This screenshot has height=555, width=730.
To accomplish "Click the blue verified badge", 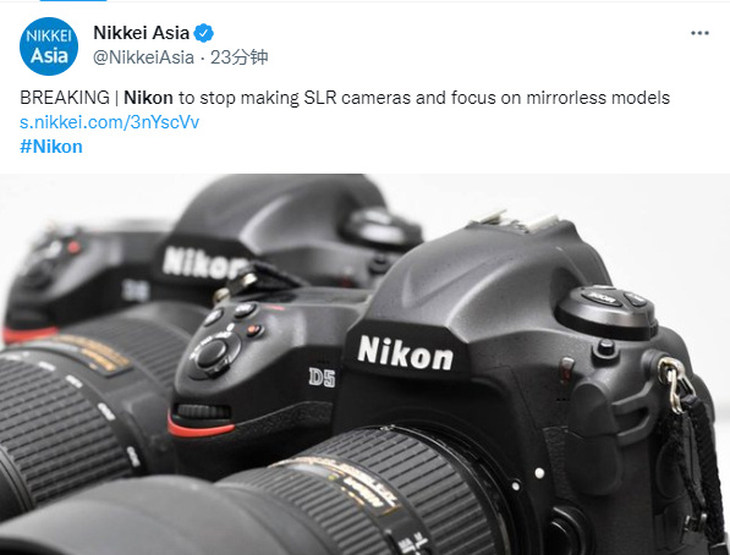I will coord(203,33).
